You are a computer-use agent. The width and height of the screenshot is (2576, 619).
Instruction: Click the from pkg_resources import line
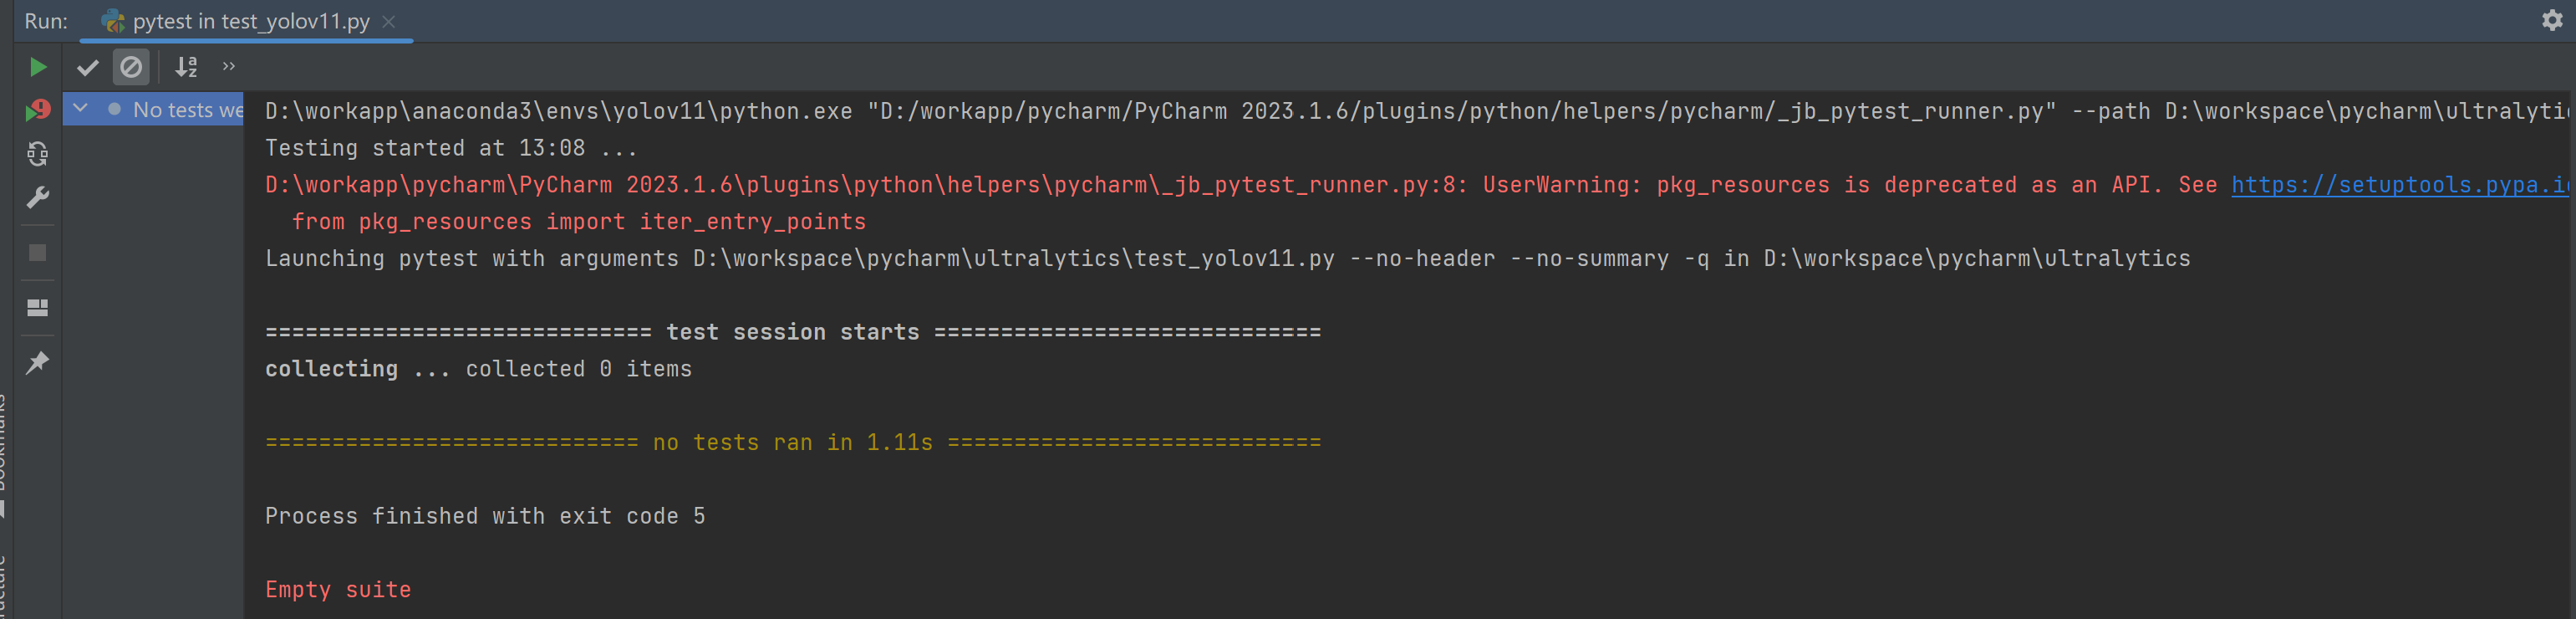click(x=579, y=222)
